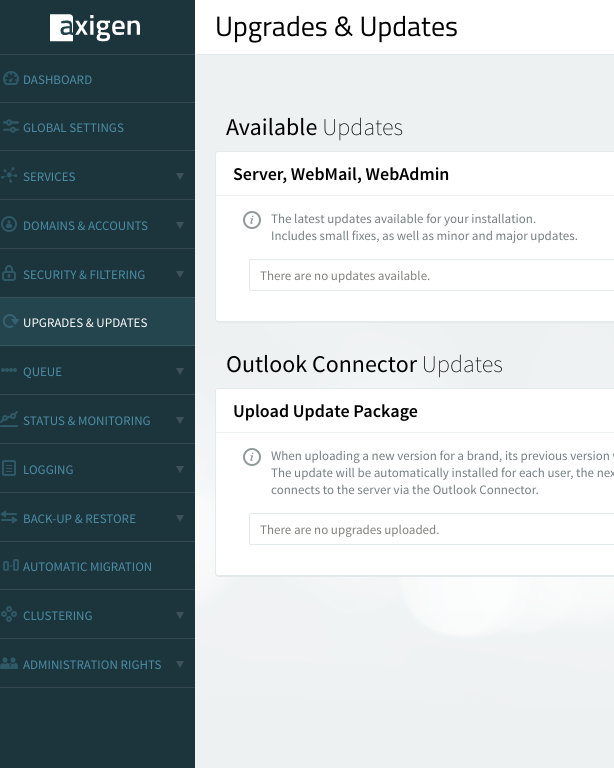Click the Upload Update Package header
This screenshot has width=614, height=768.
tap(325, 411)
